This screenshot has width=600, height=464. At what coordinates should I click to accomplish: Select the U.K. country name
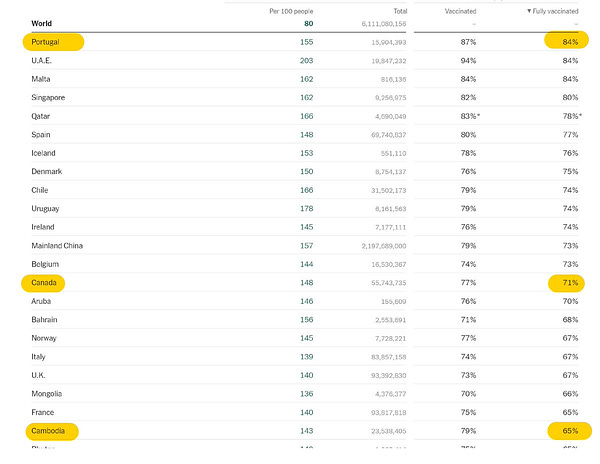coord(38,375)
